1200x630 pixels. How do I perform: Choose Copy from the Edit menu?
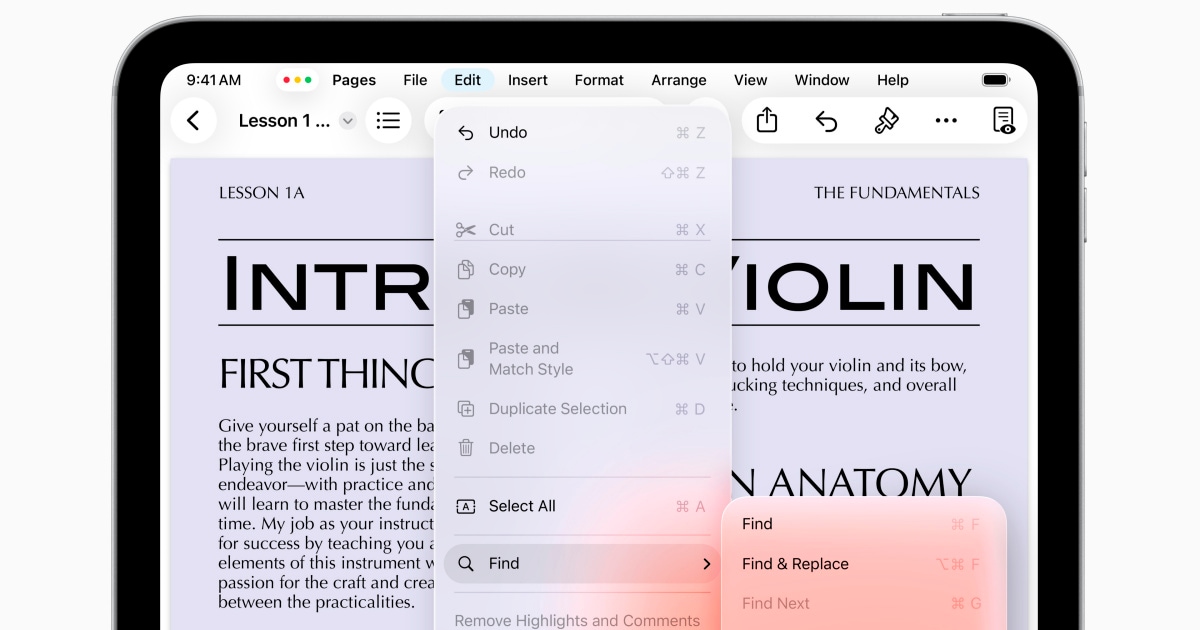point(583,269)
